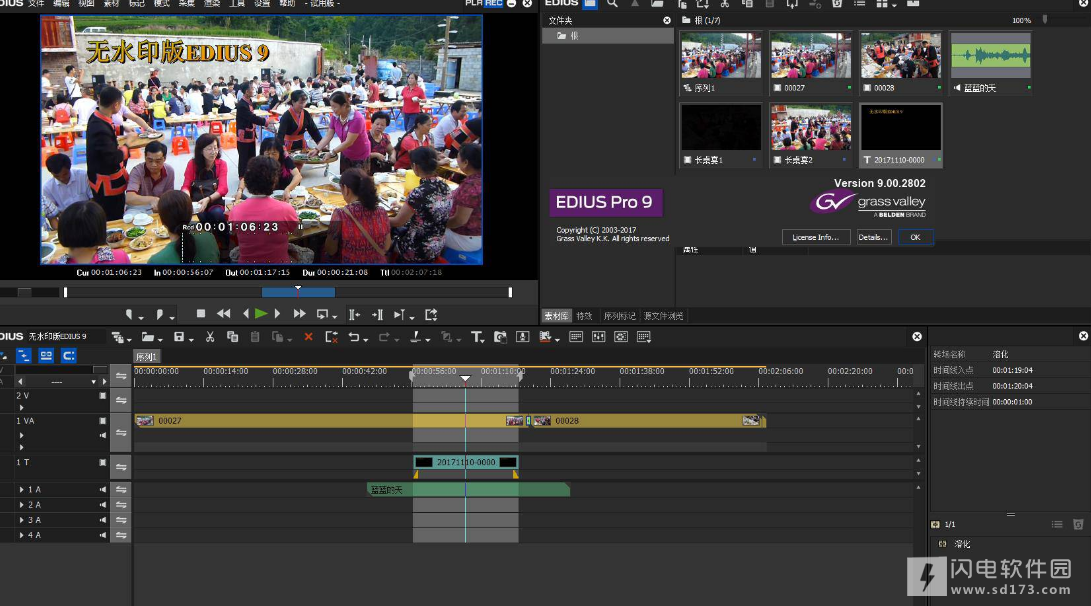Click the Copy icon in timeline toolbar

(x=232, y=337)
